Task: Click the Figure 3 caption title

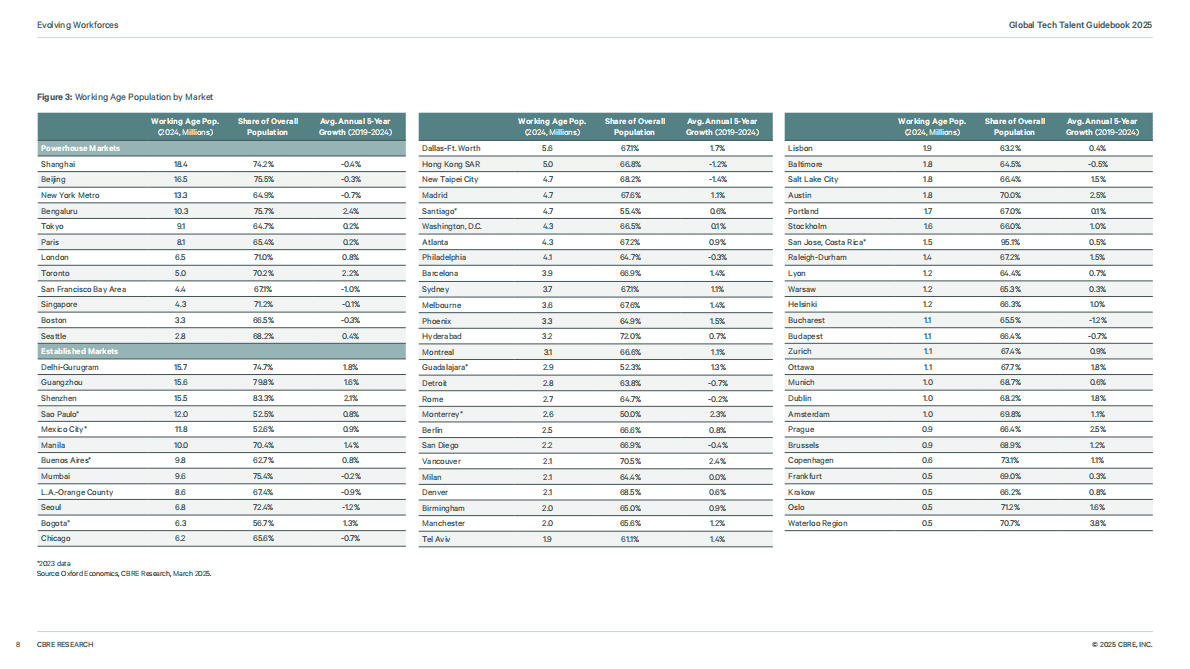Action: pos(125,97)
